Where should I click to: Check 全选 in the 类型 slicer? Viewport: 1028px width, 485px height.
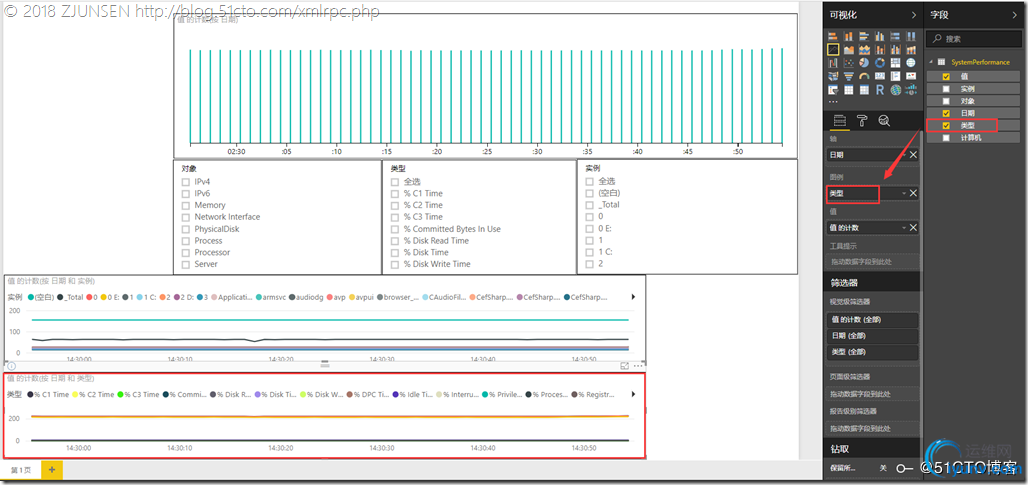pos(395,182)
